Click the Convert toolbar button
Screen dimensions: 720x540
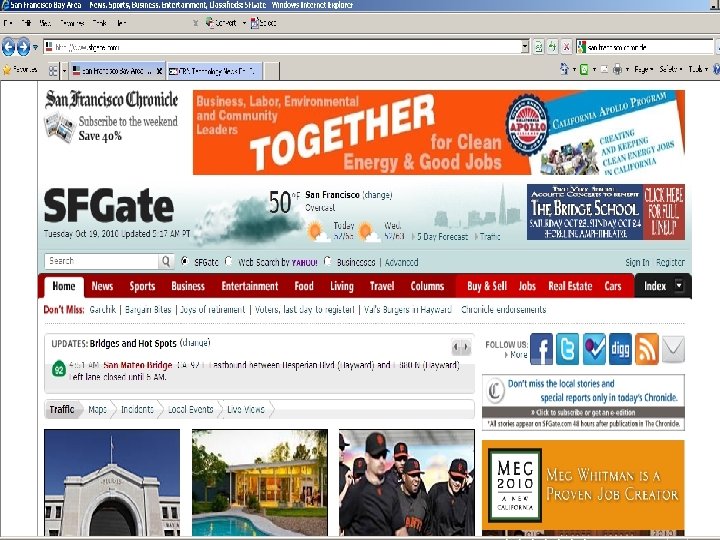221,22
